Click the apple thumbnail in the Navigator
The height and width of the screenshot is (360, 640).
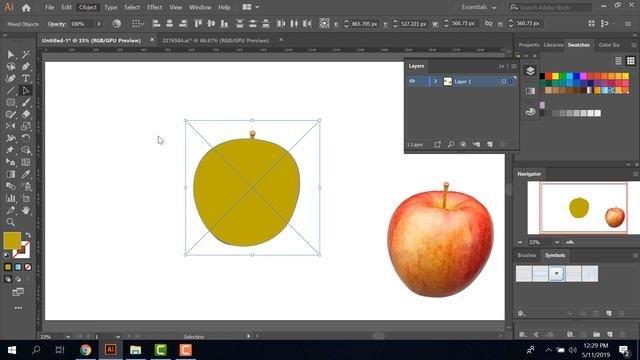(x=615, y=217)
